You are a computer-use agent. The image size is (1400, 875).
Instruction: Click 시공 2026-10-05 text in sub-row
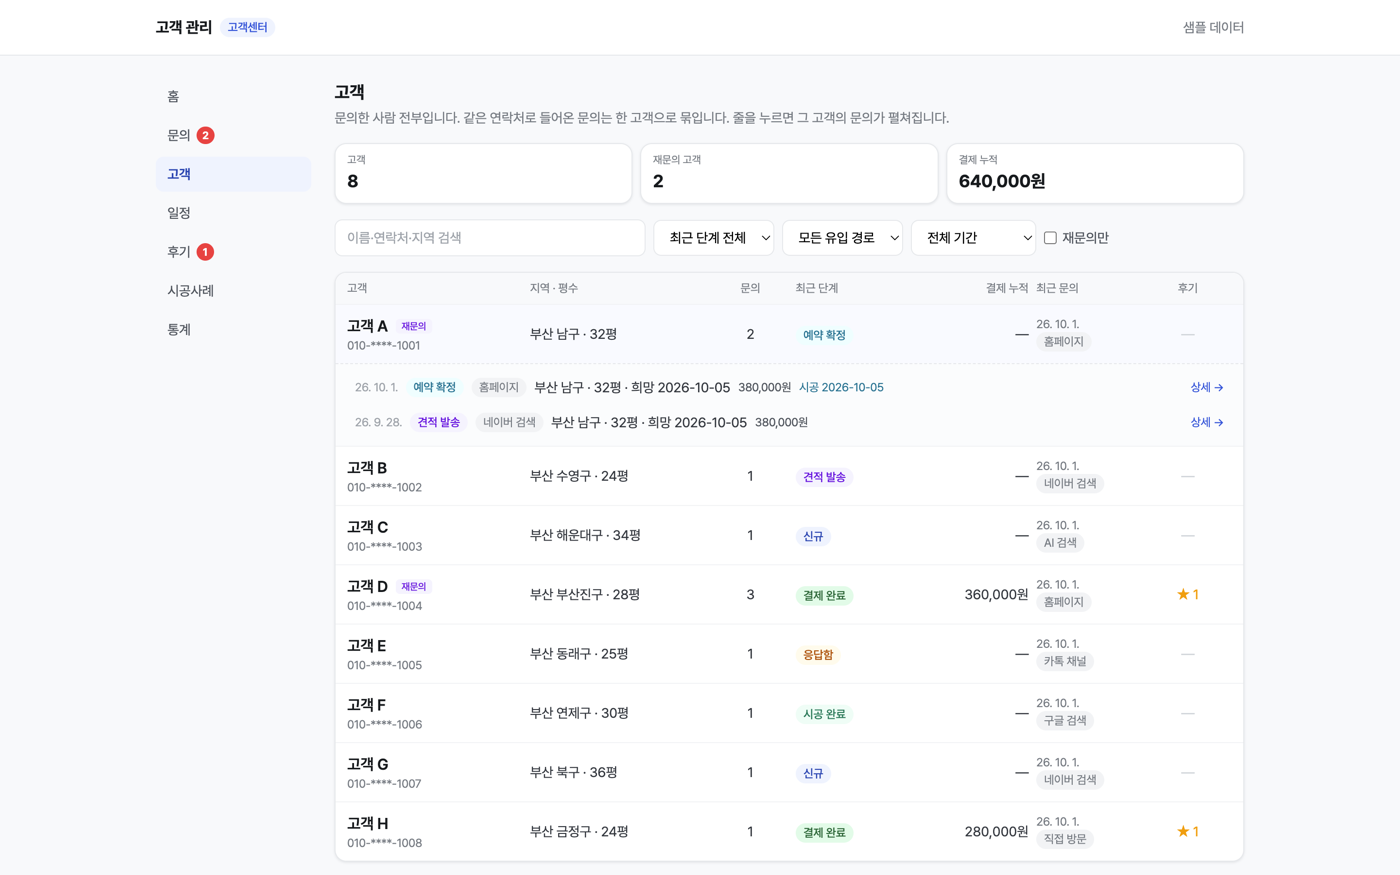(x=841, y=387)
